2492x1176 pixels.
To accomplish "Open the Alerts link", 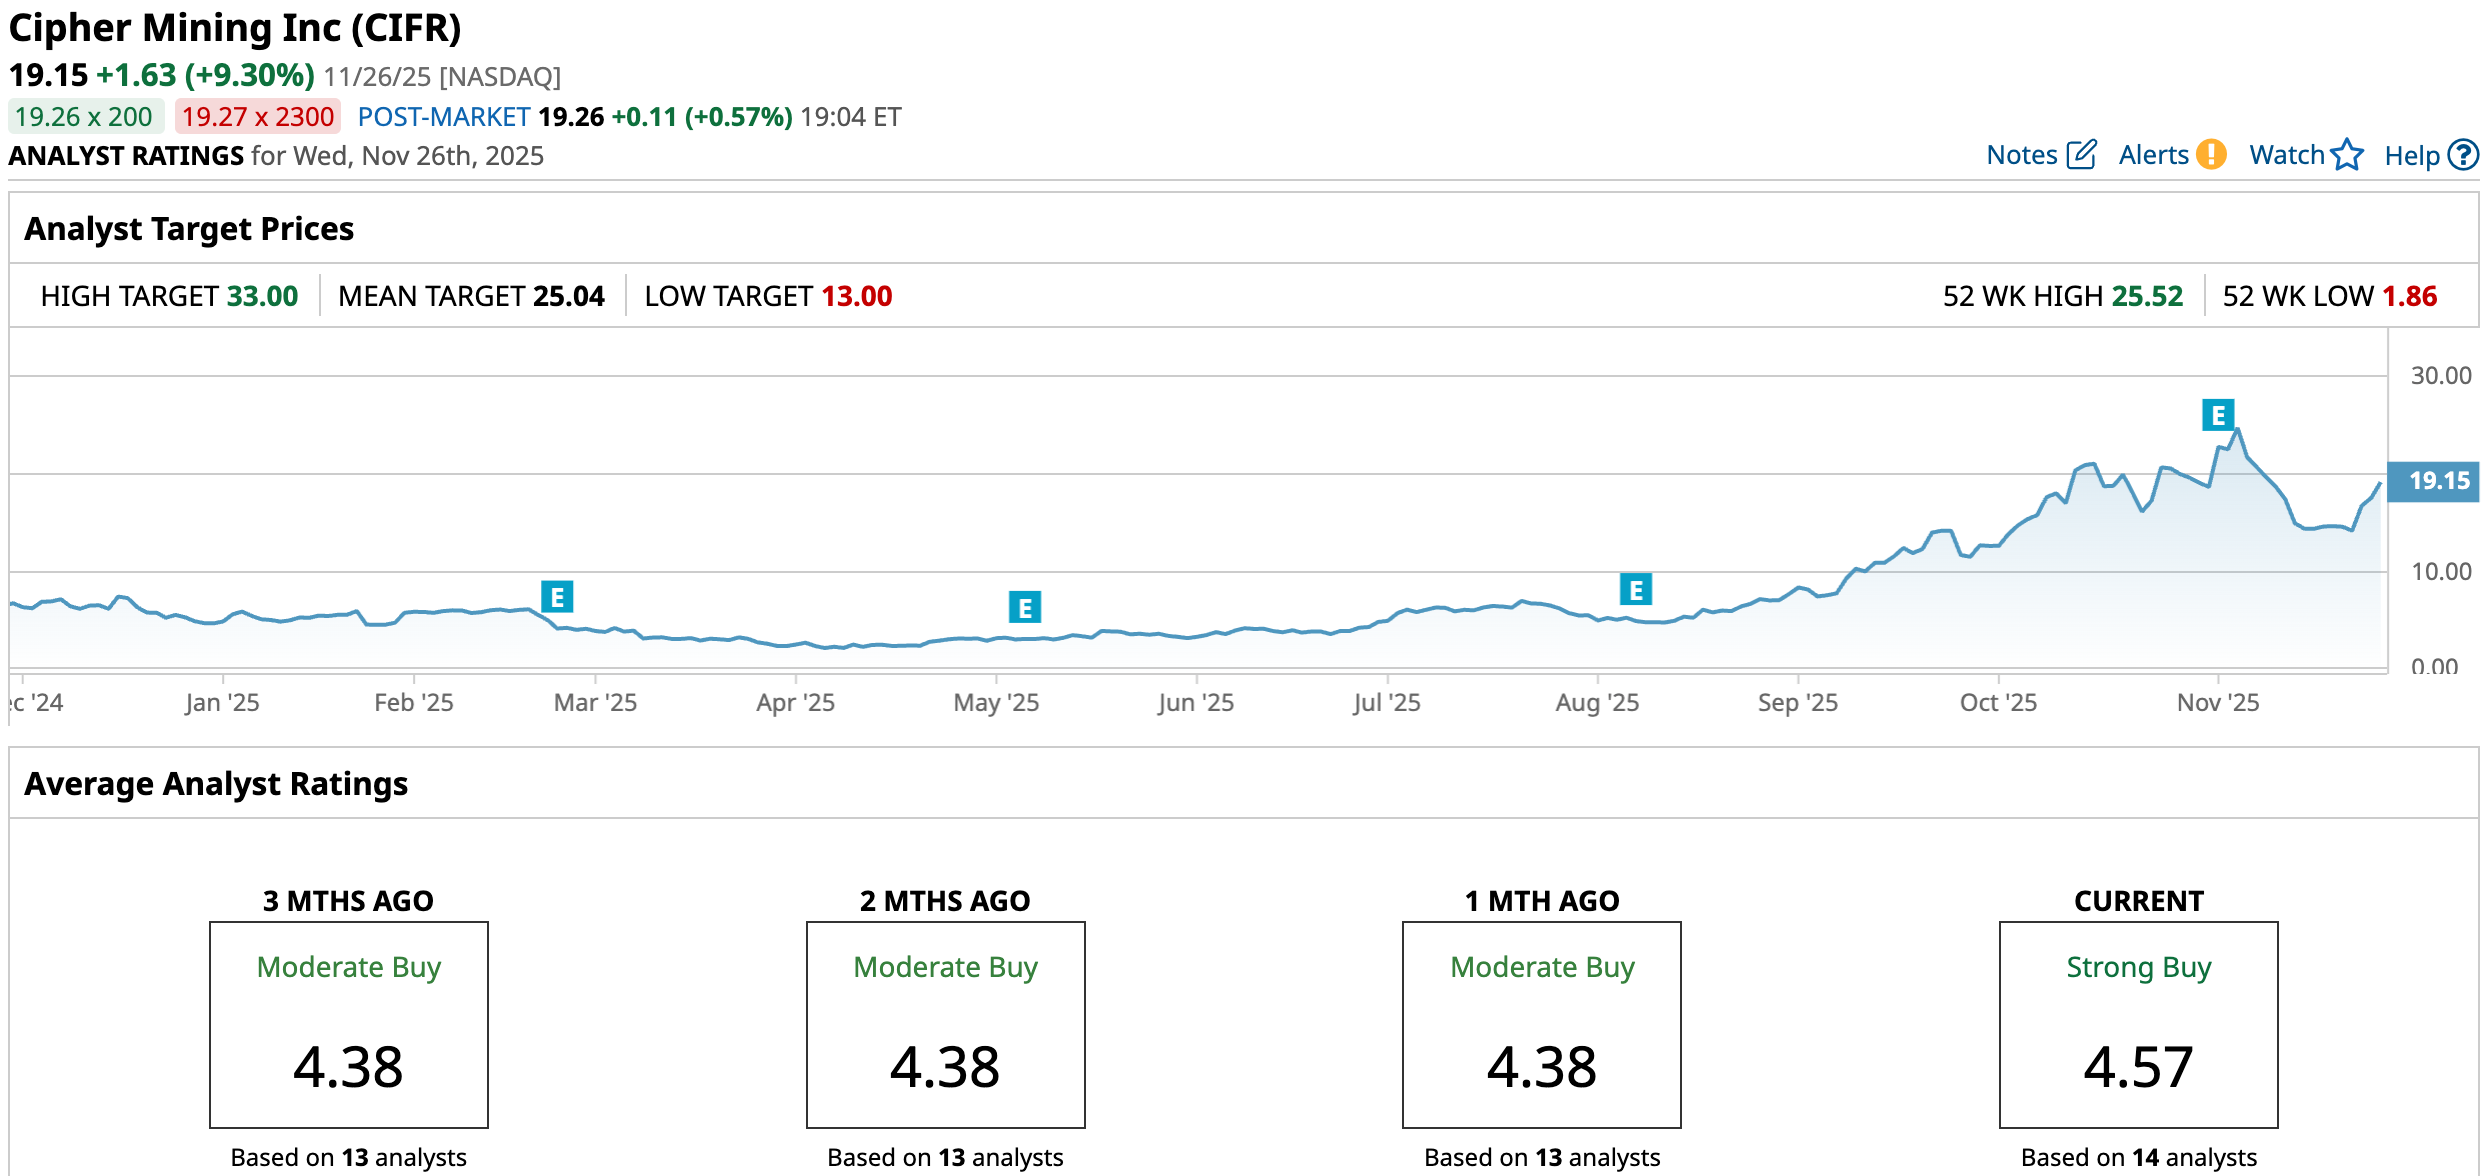I will tap(2153, 155).
